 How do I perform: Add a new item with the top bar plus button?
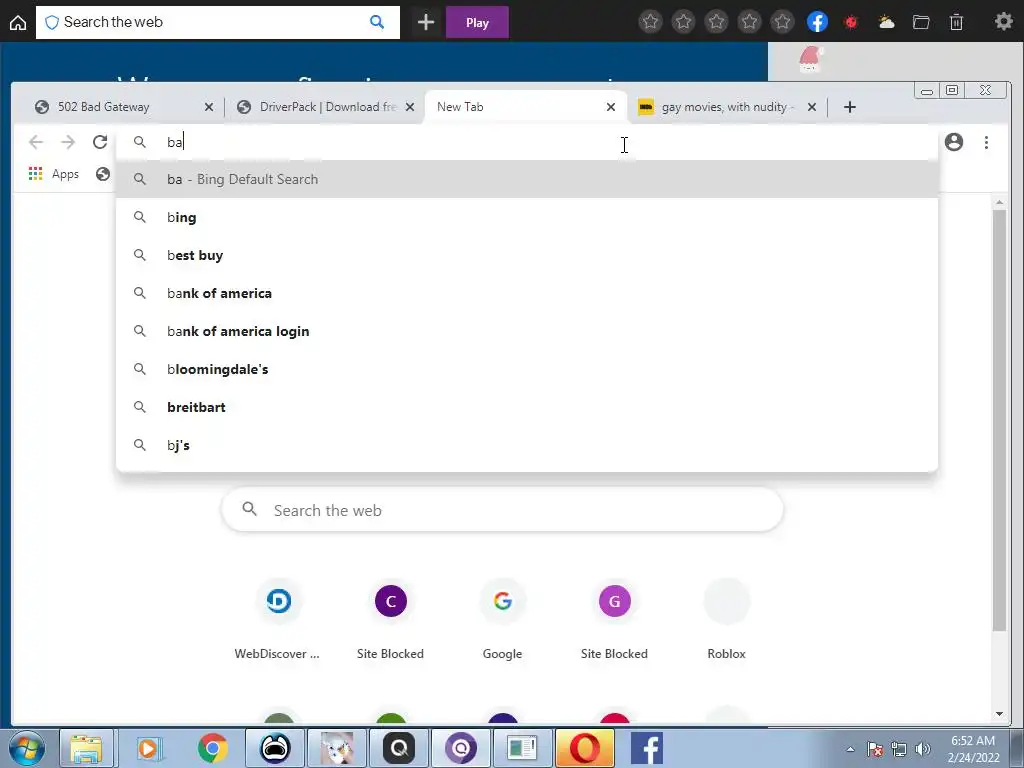coord(426,22)
